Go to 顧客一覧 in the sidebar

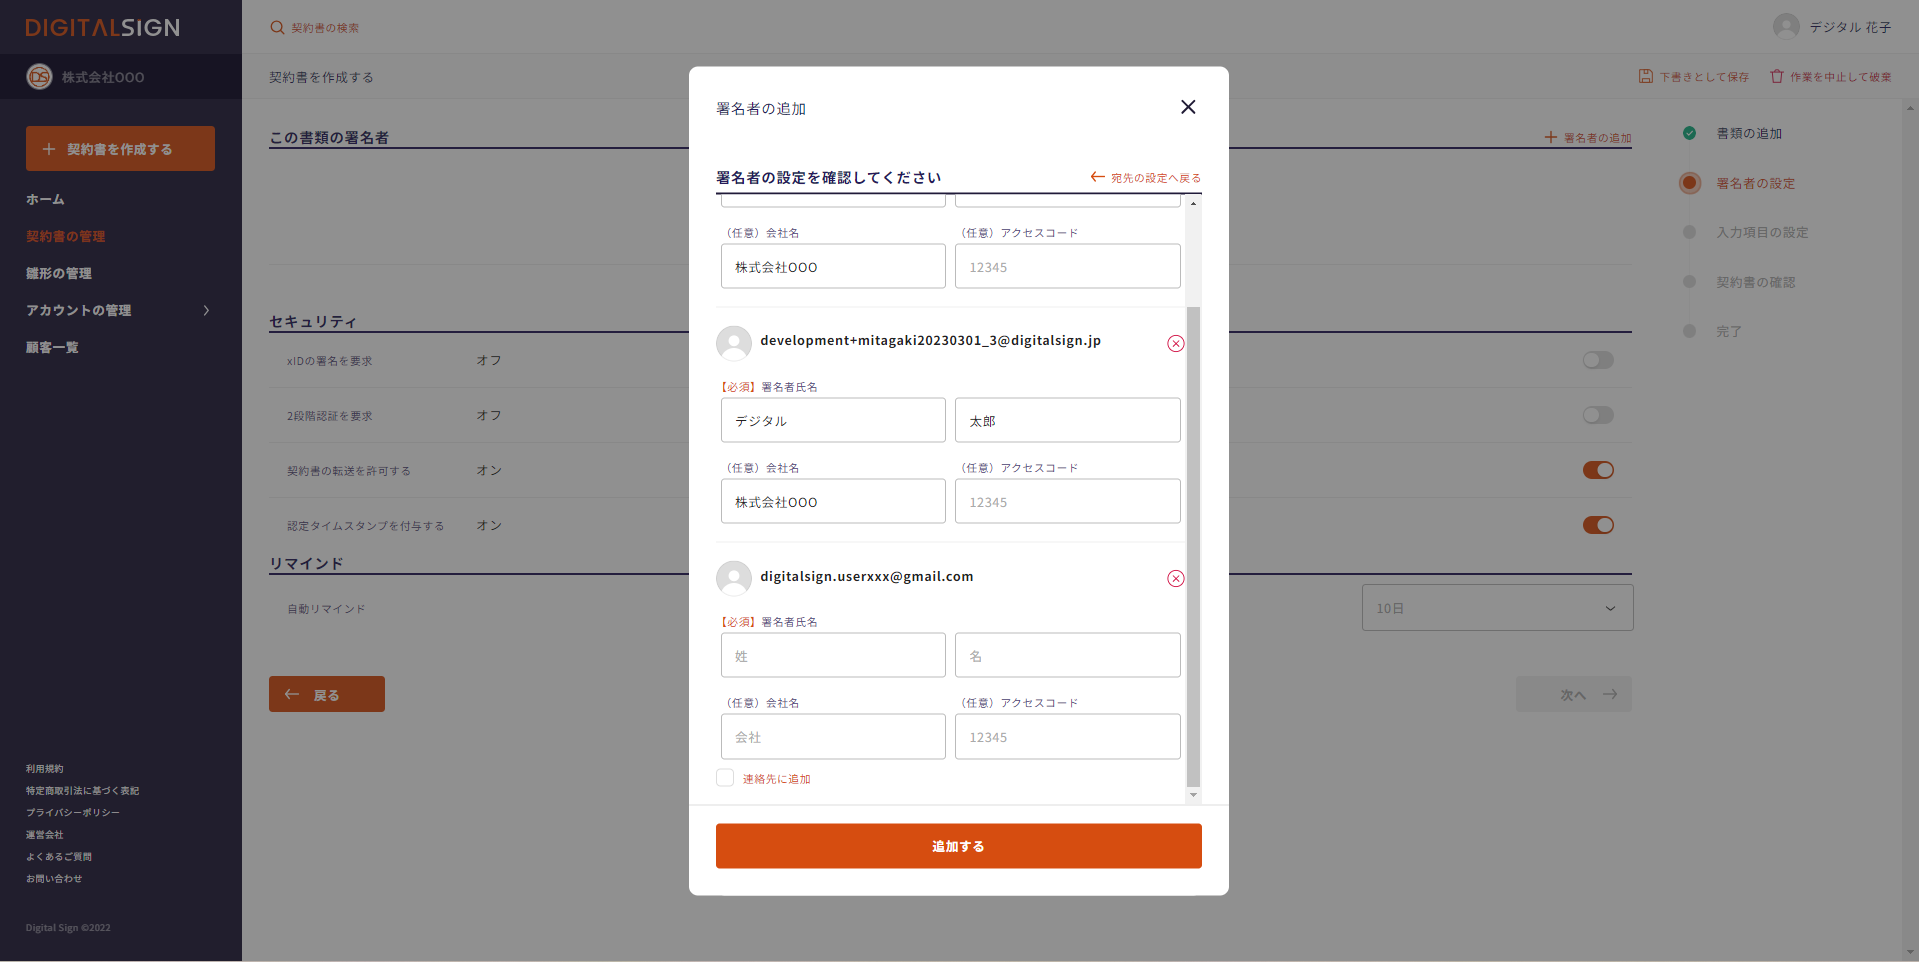(52, 348)
